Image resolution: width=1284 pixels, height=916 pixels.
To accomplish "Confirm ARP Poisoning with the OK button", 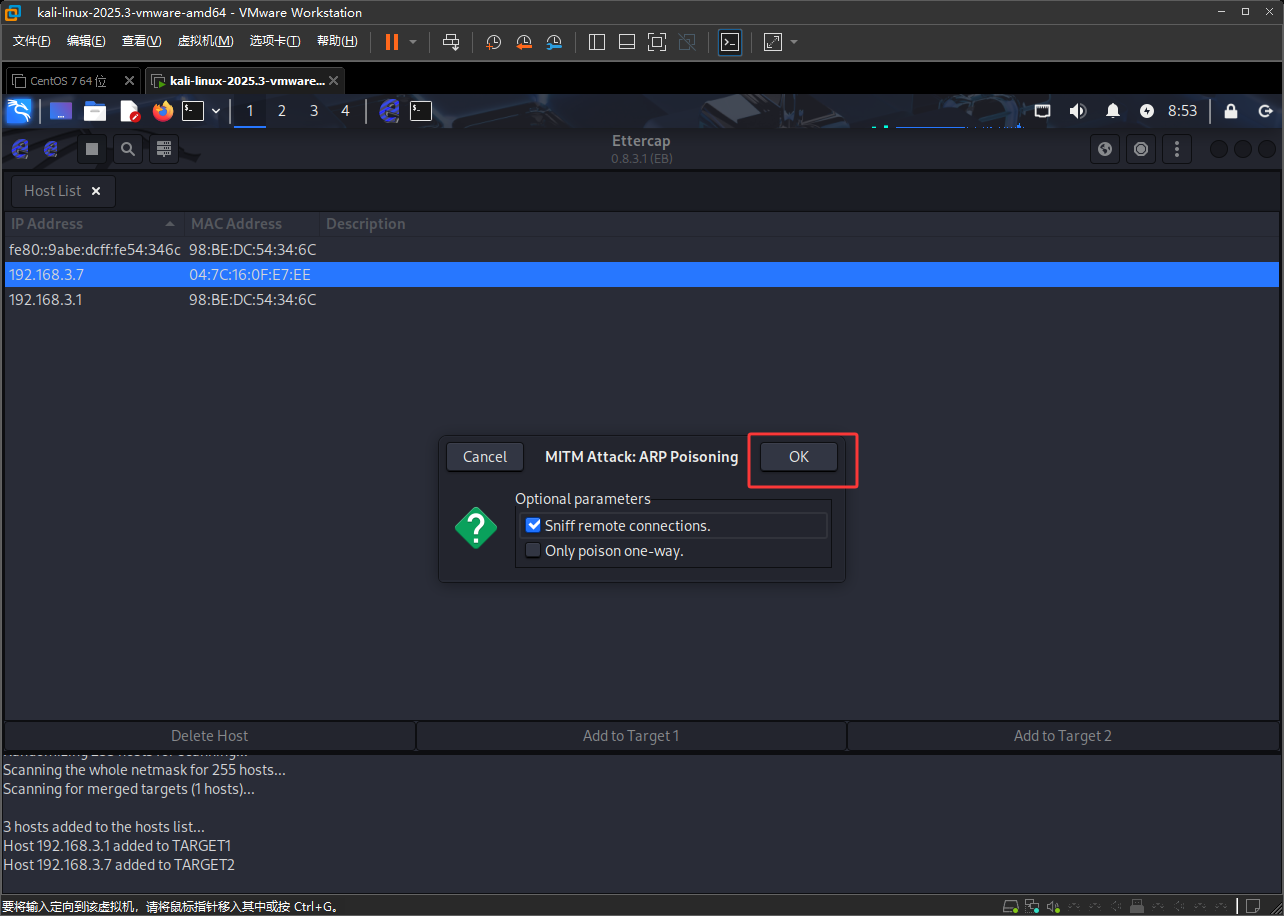I will (x=798, y=456).
